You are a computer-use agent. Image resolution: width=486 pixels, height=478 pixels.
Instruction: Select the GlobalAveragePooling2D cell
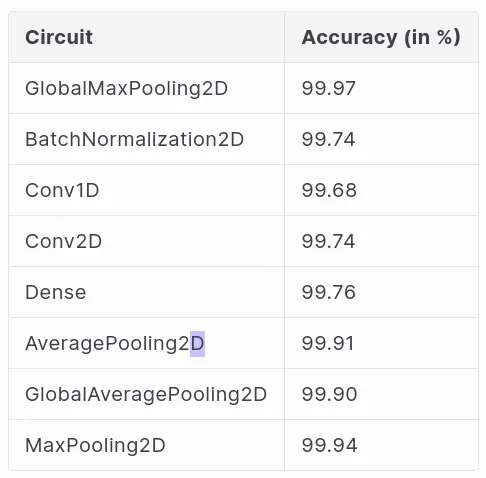[147, 394]
